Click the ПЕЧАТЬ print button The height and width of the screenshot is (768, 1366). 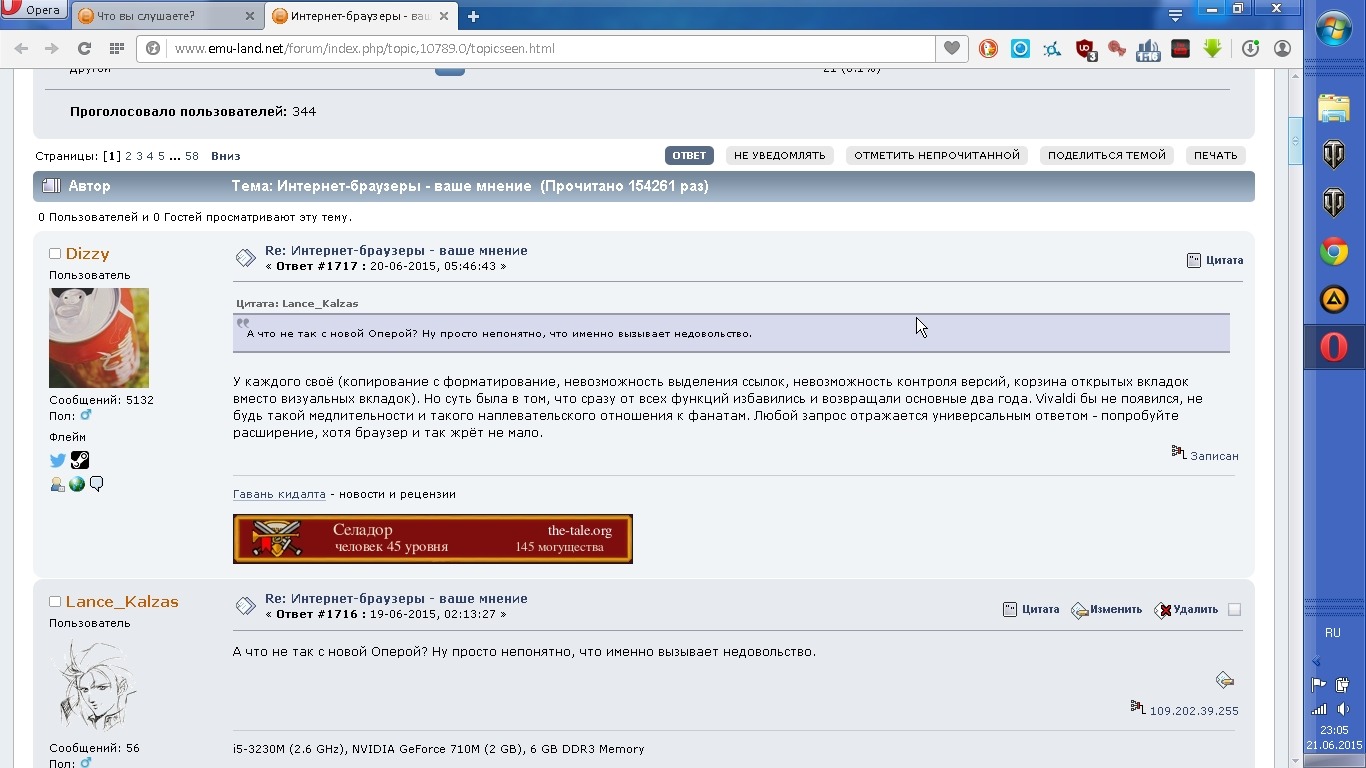(1215, 155)
